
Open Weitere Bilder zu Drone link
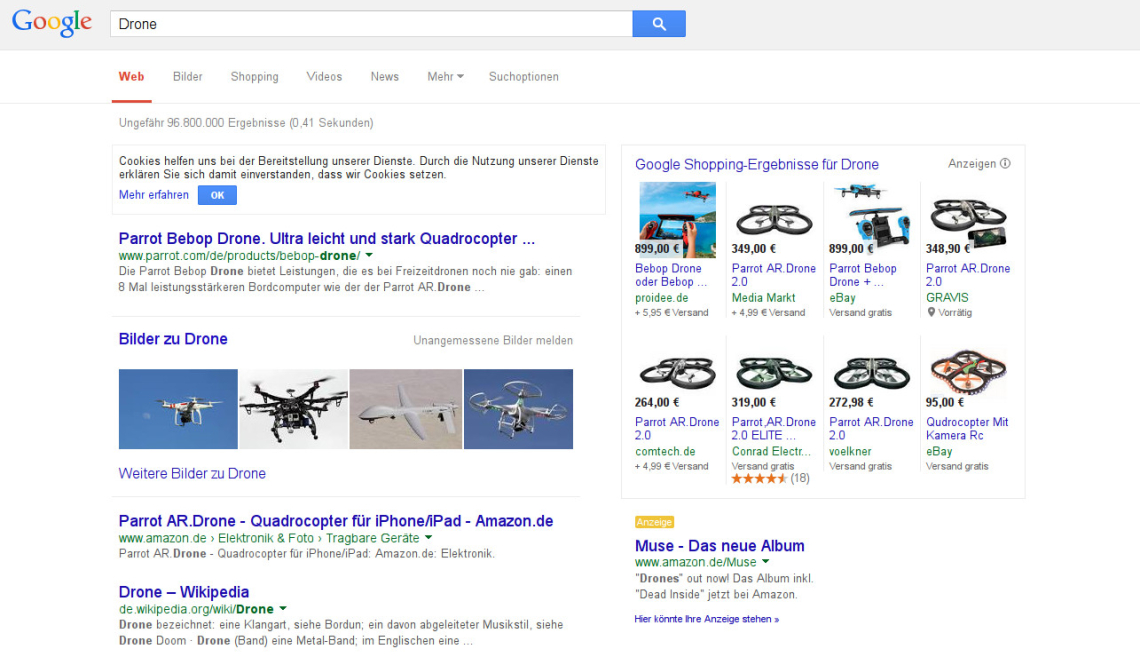[192, 473]
